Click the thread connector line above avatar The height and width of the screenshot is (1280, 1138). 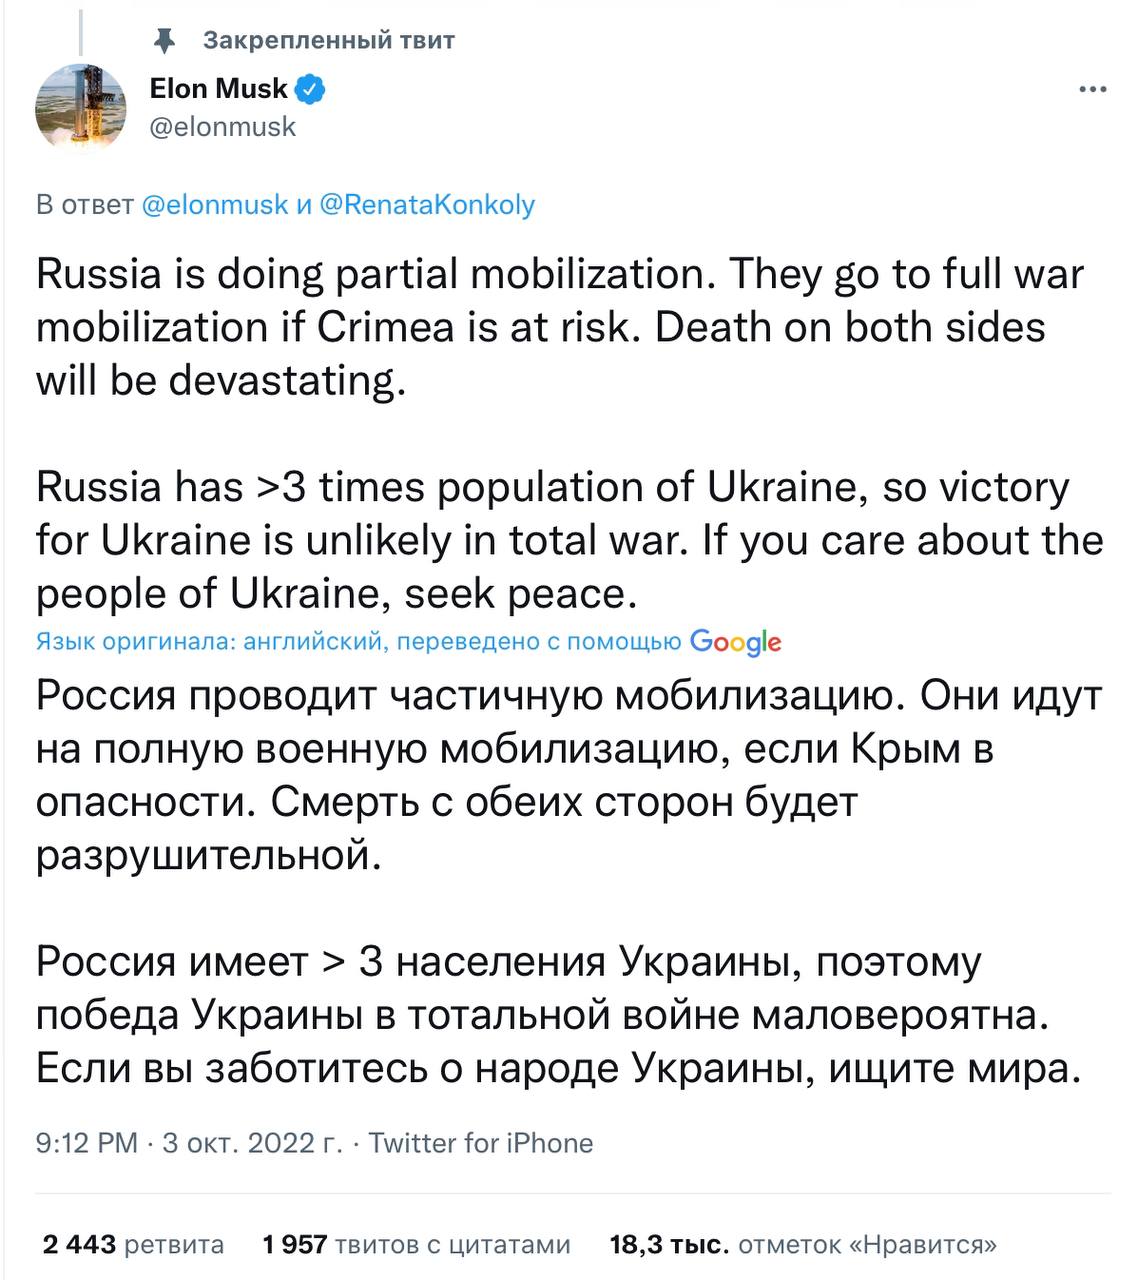point(81,27)
